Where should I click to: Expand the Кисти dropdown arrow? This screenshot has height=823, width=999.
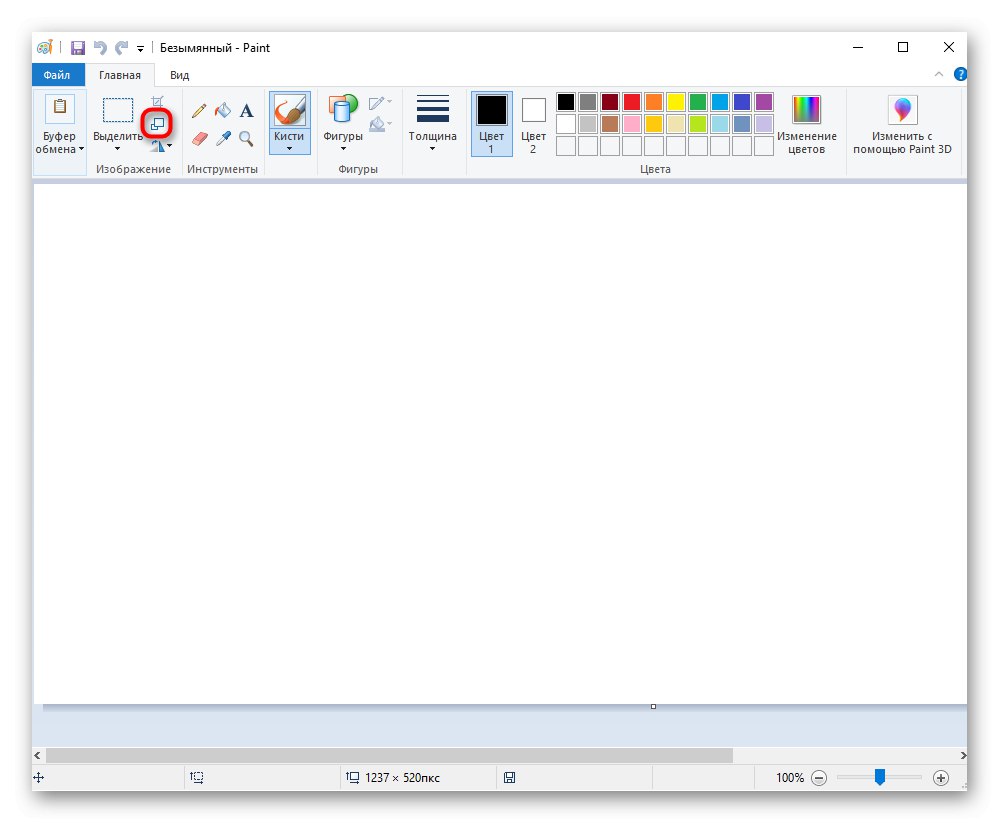(x=289, y=149)
